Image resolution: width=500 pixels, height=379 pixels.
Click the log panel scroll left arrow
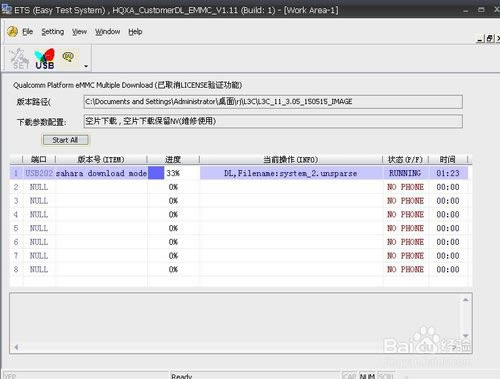(16, 347)
